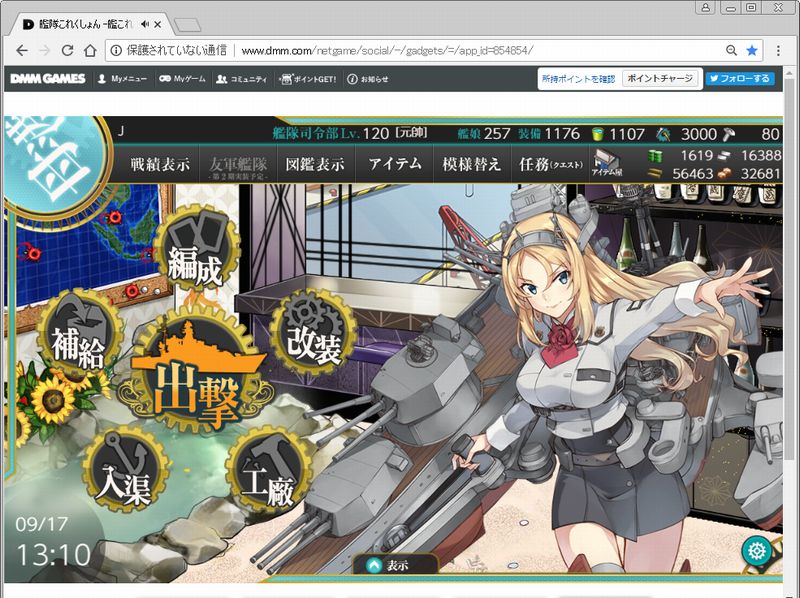The width and height of the screenshot is (800, 598).
Task: Click the development material count 3000
Action: point(699,134)
